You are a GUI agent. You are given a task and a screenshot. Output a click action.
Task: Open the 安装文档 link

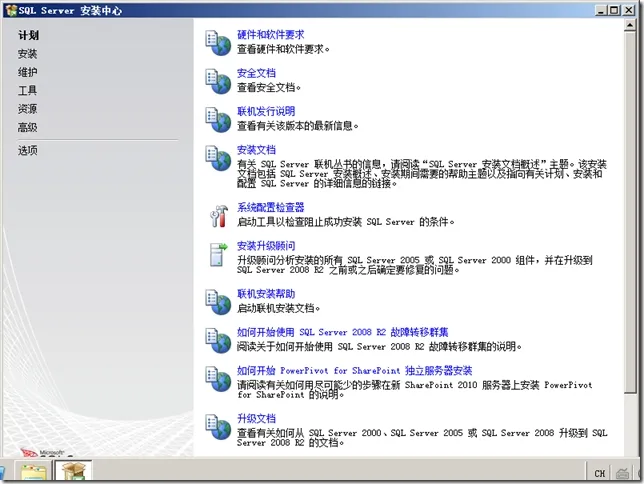[256, 150]
